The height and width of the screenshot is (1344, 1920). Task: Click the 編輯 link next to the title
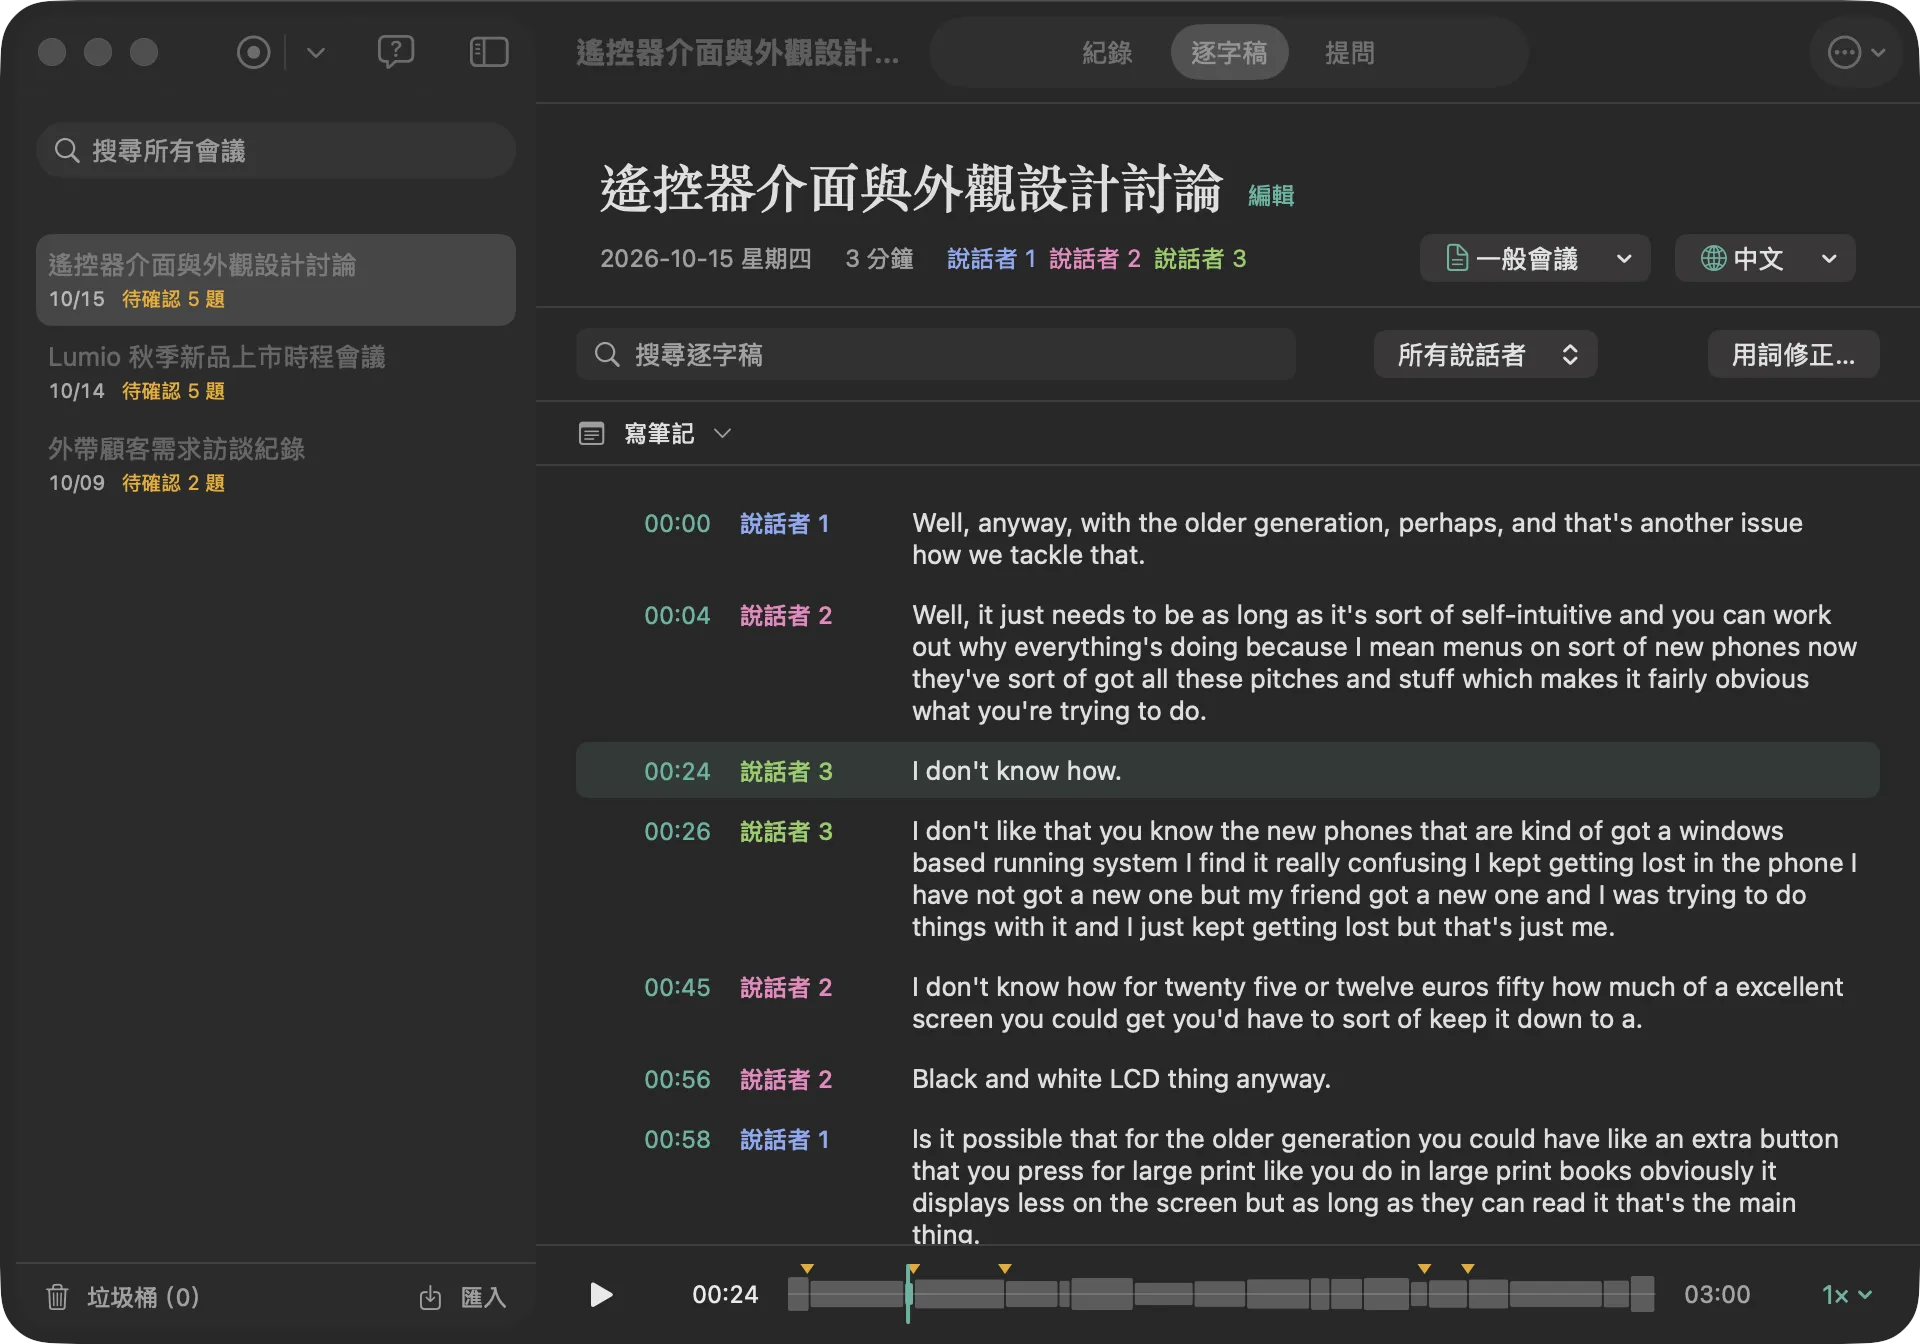tap(1271, 195)
